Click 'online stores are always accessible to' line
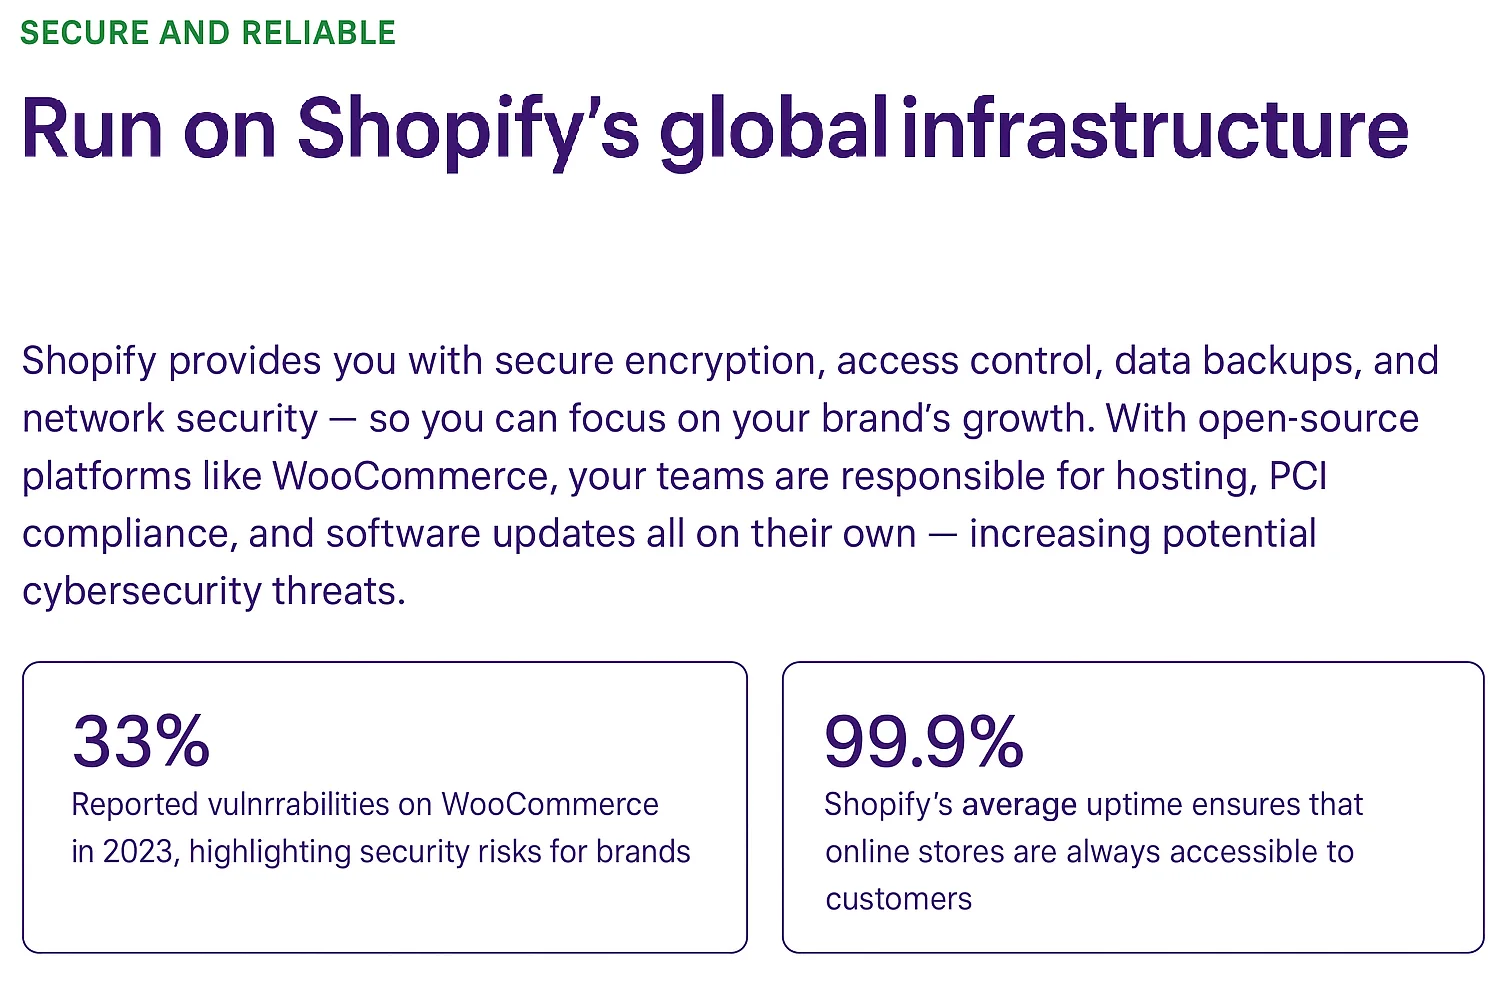The height and width of the screenshot is (981, 1506). click(x=1089, y=851)
